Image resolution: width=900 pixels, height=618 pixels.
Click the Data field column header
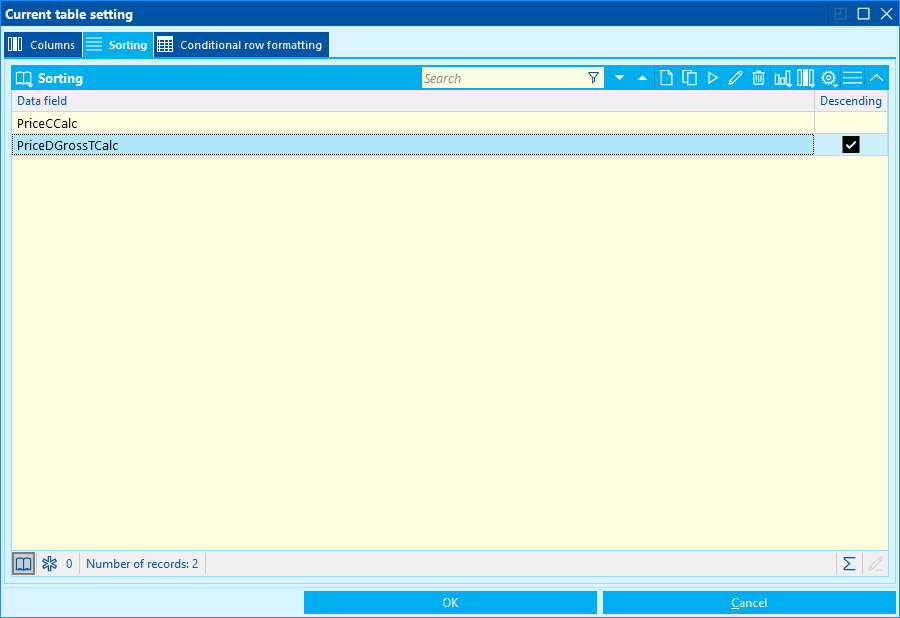click(x=413, y=101)
